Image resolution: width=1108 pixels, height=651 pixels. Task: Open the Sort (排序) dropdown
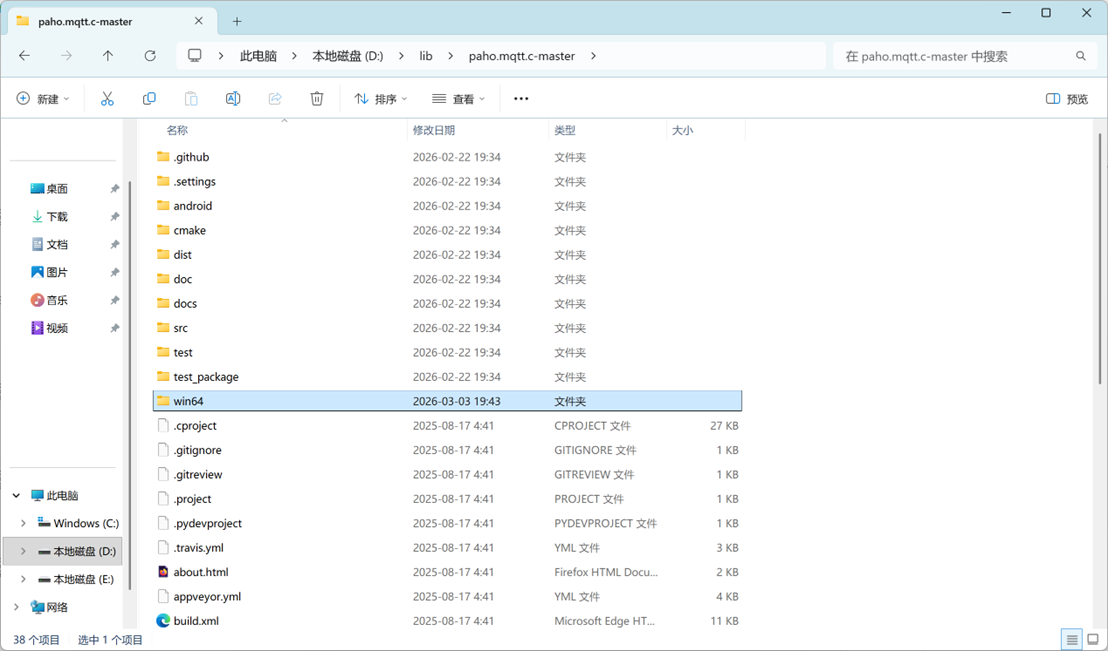(x=381, y=99)
